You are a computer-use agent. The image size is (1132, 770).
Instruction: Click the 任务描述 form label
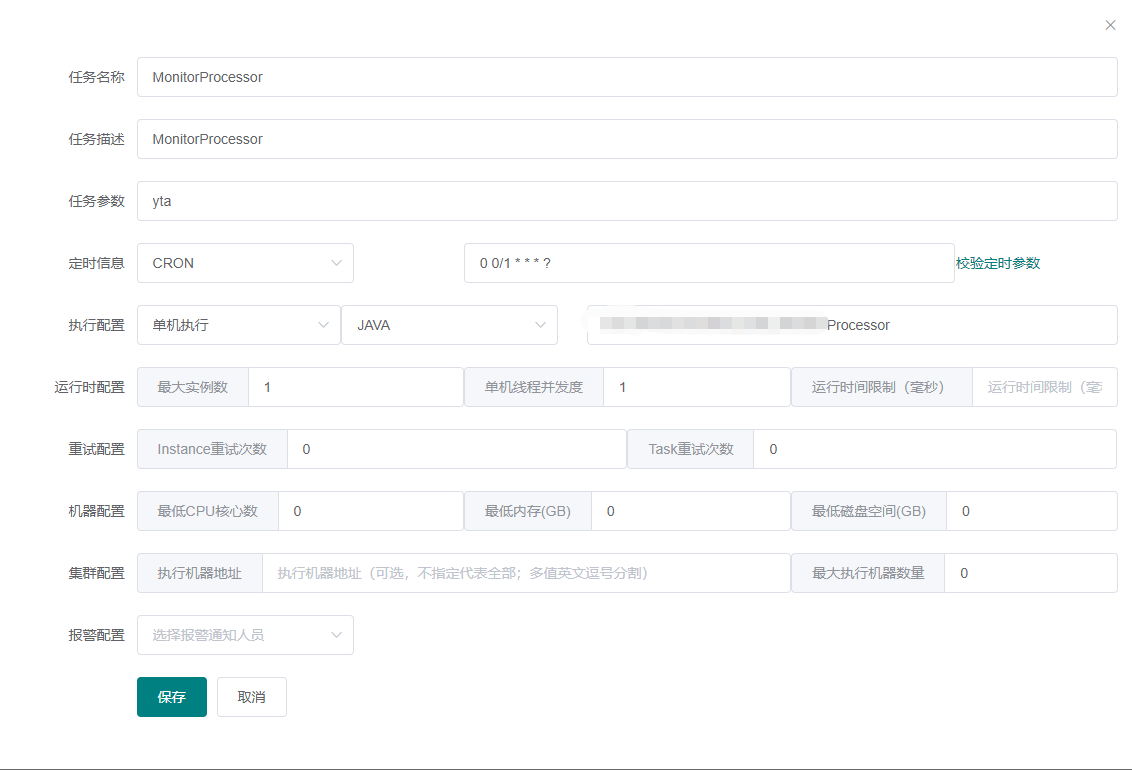[97, 139]
